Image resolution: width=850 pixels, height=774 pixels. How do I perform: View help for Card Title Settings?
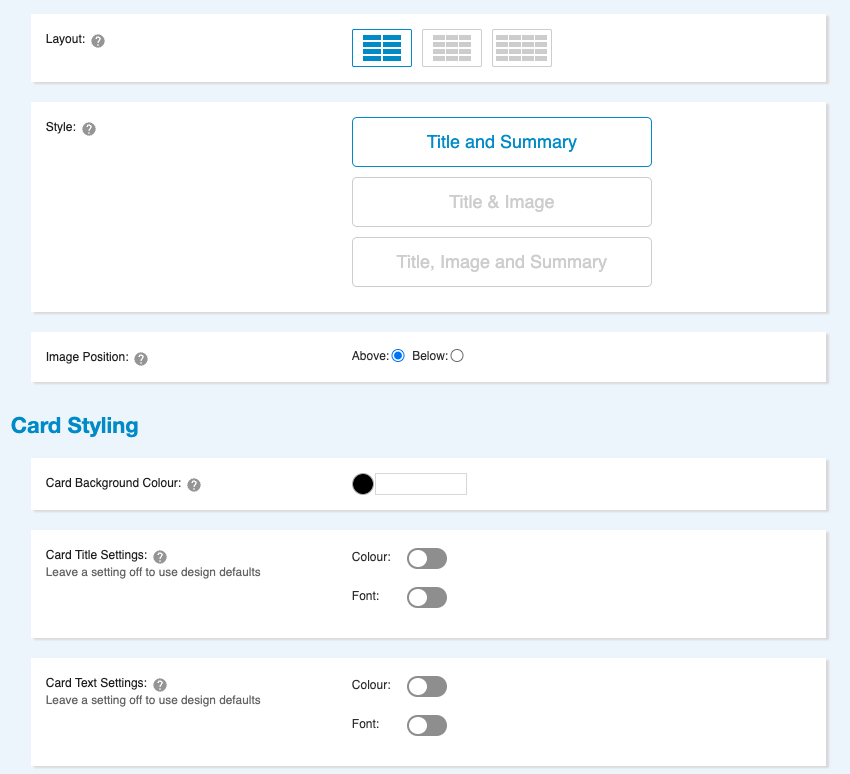click(x=160, y=557)
